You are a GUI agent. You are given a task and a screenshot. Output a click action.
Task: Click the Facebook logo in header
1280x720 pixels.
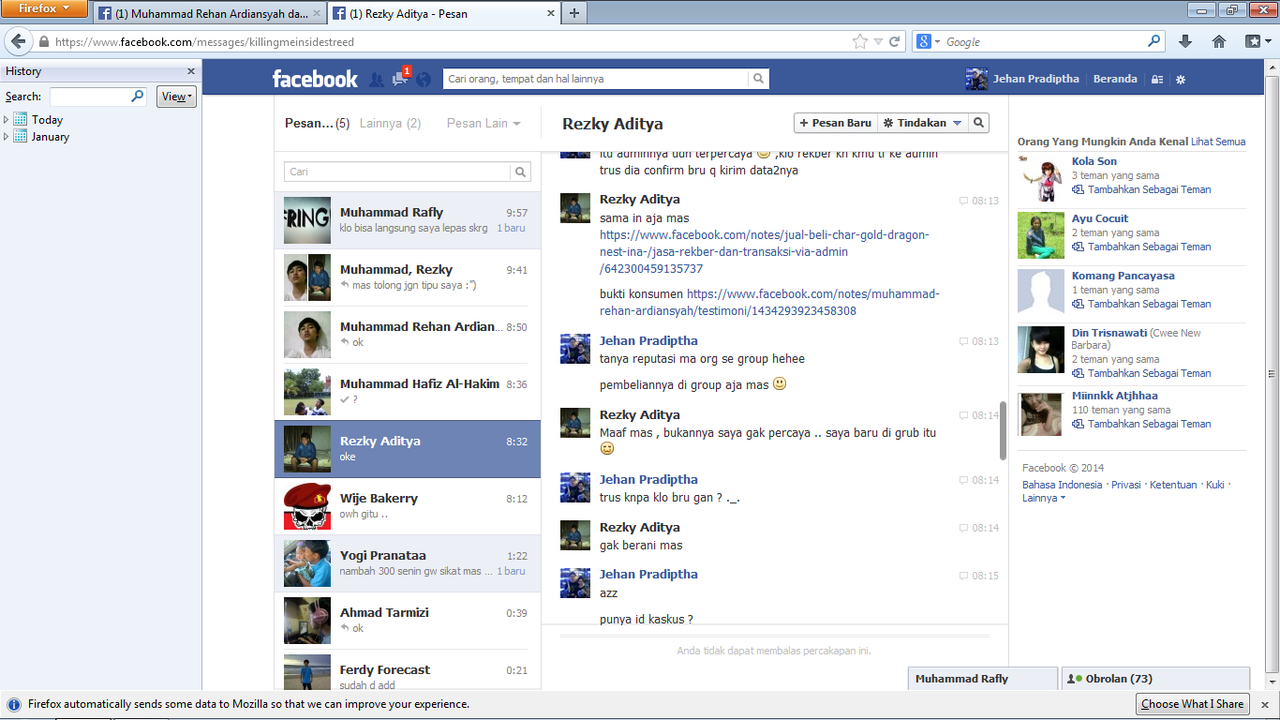point(314,79)
